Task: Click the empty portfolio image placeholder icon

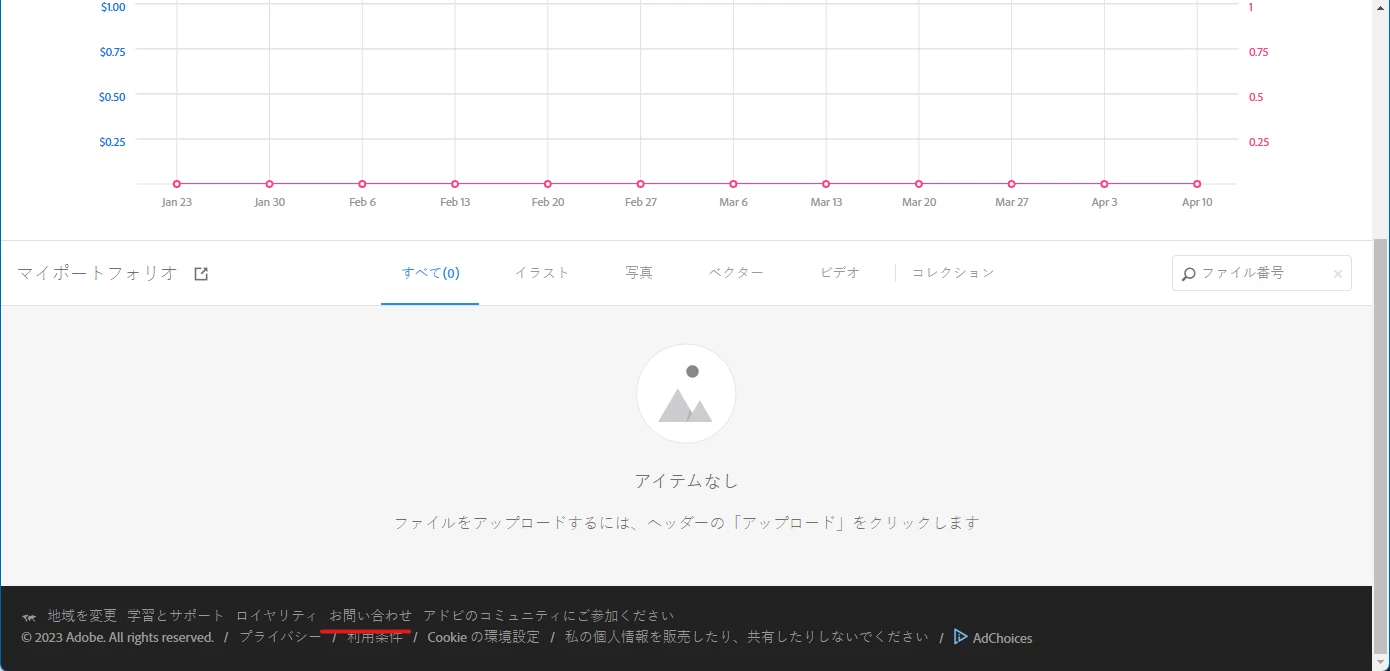Action: click(686, 394)
